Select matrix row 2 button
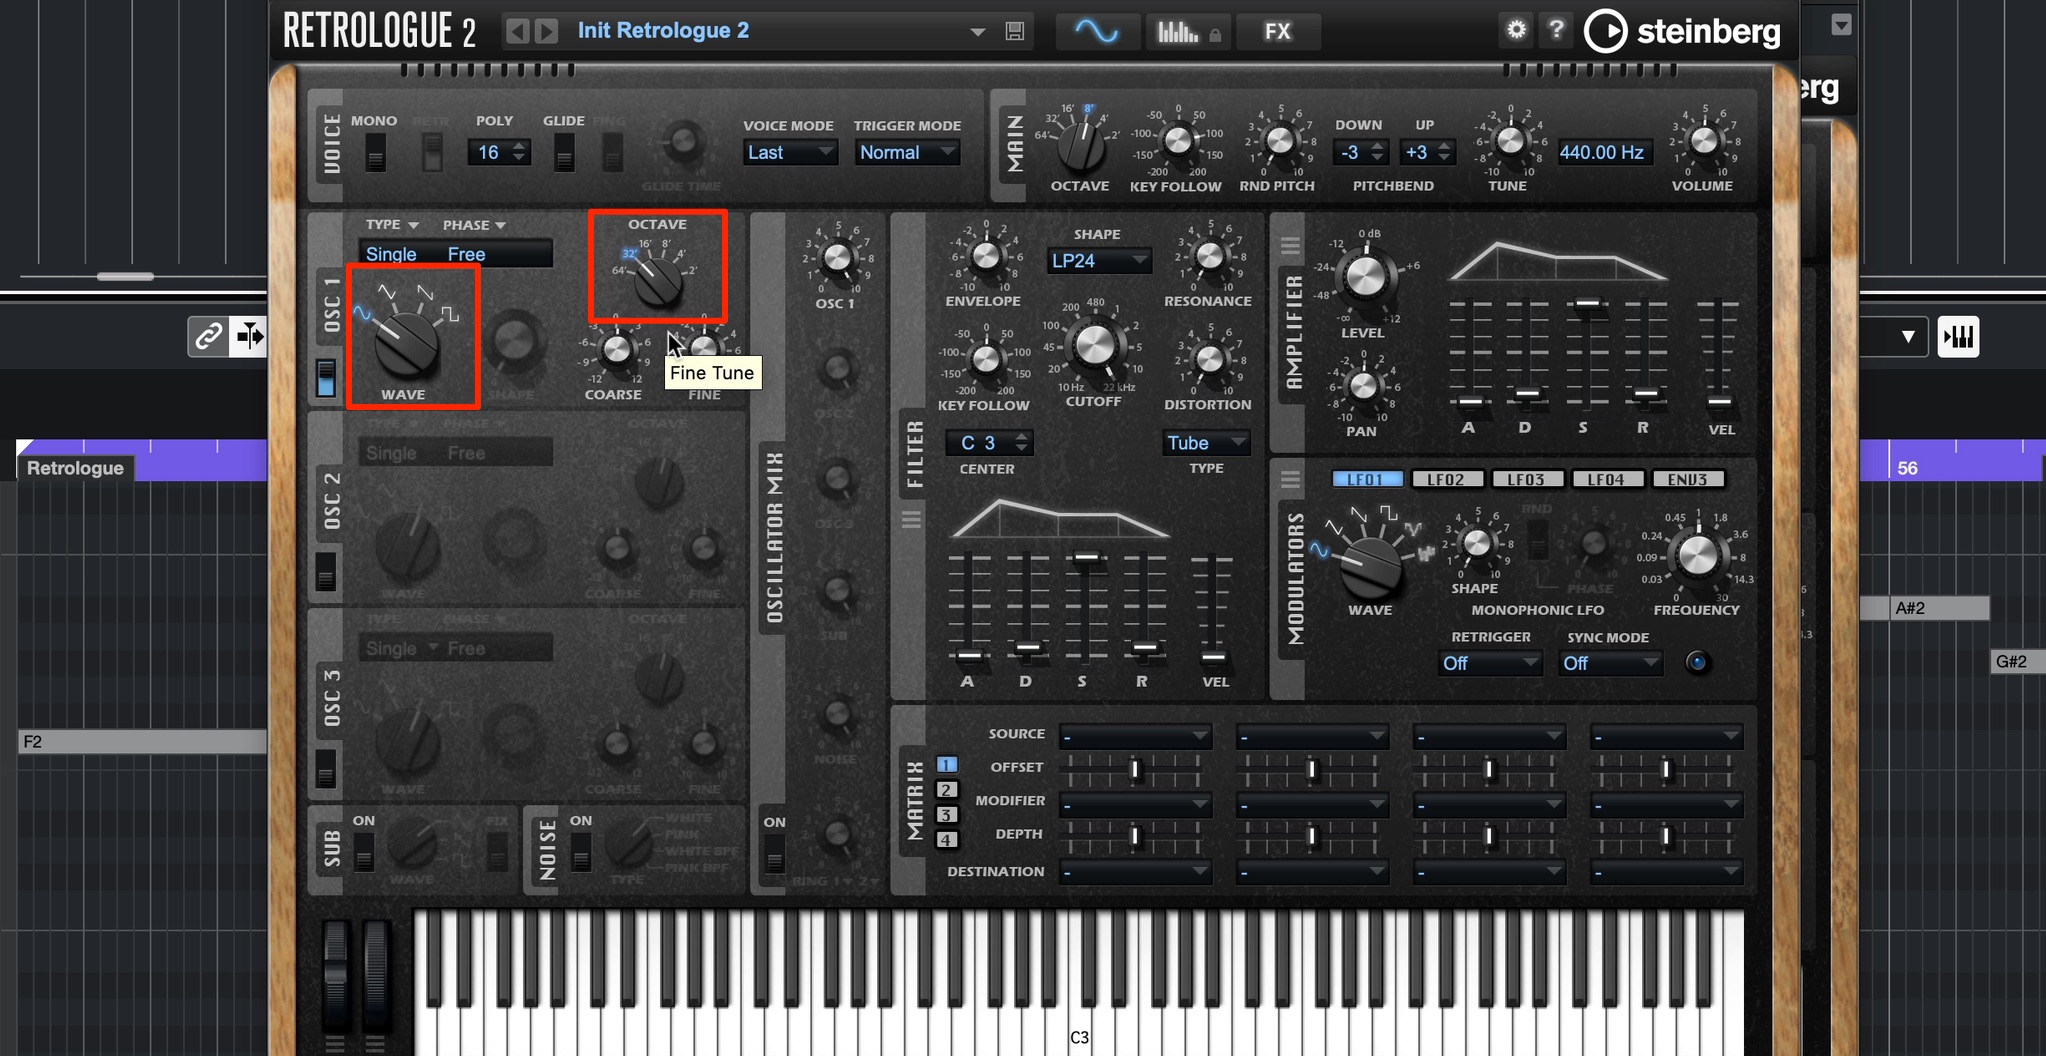This screenshot has width=2046, height=1056. (x=946, y=790)
